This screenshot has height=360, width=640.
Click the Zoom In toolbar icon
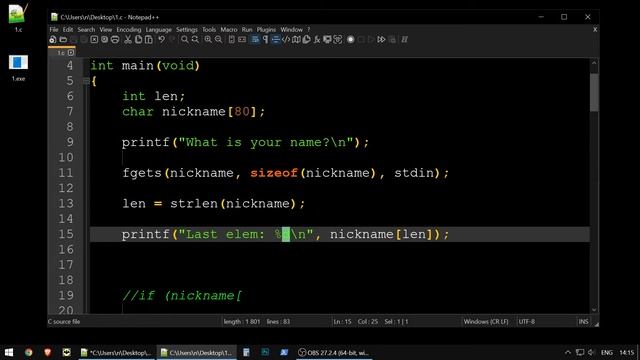click(208, 40)
